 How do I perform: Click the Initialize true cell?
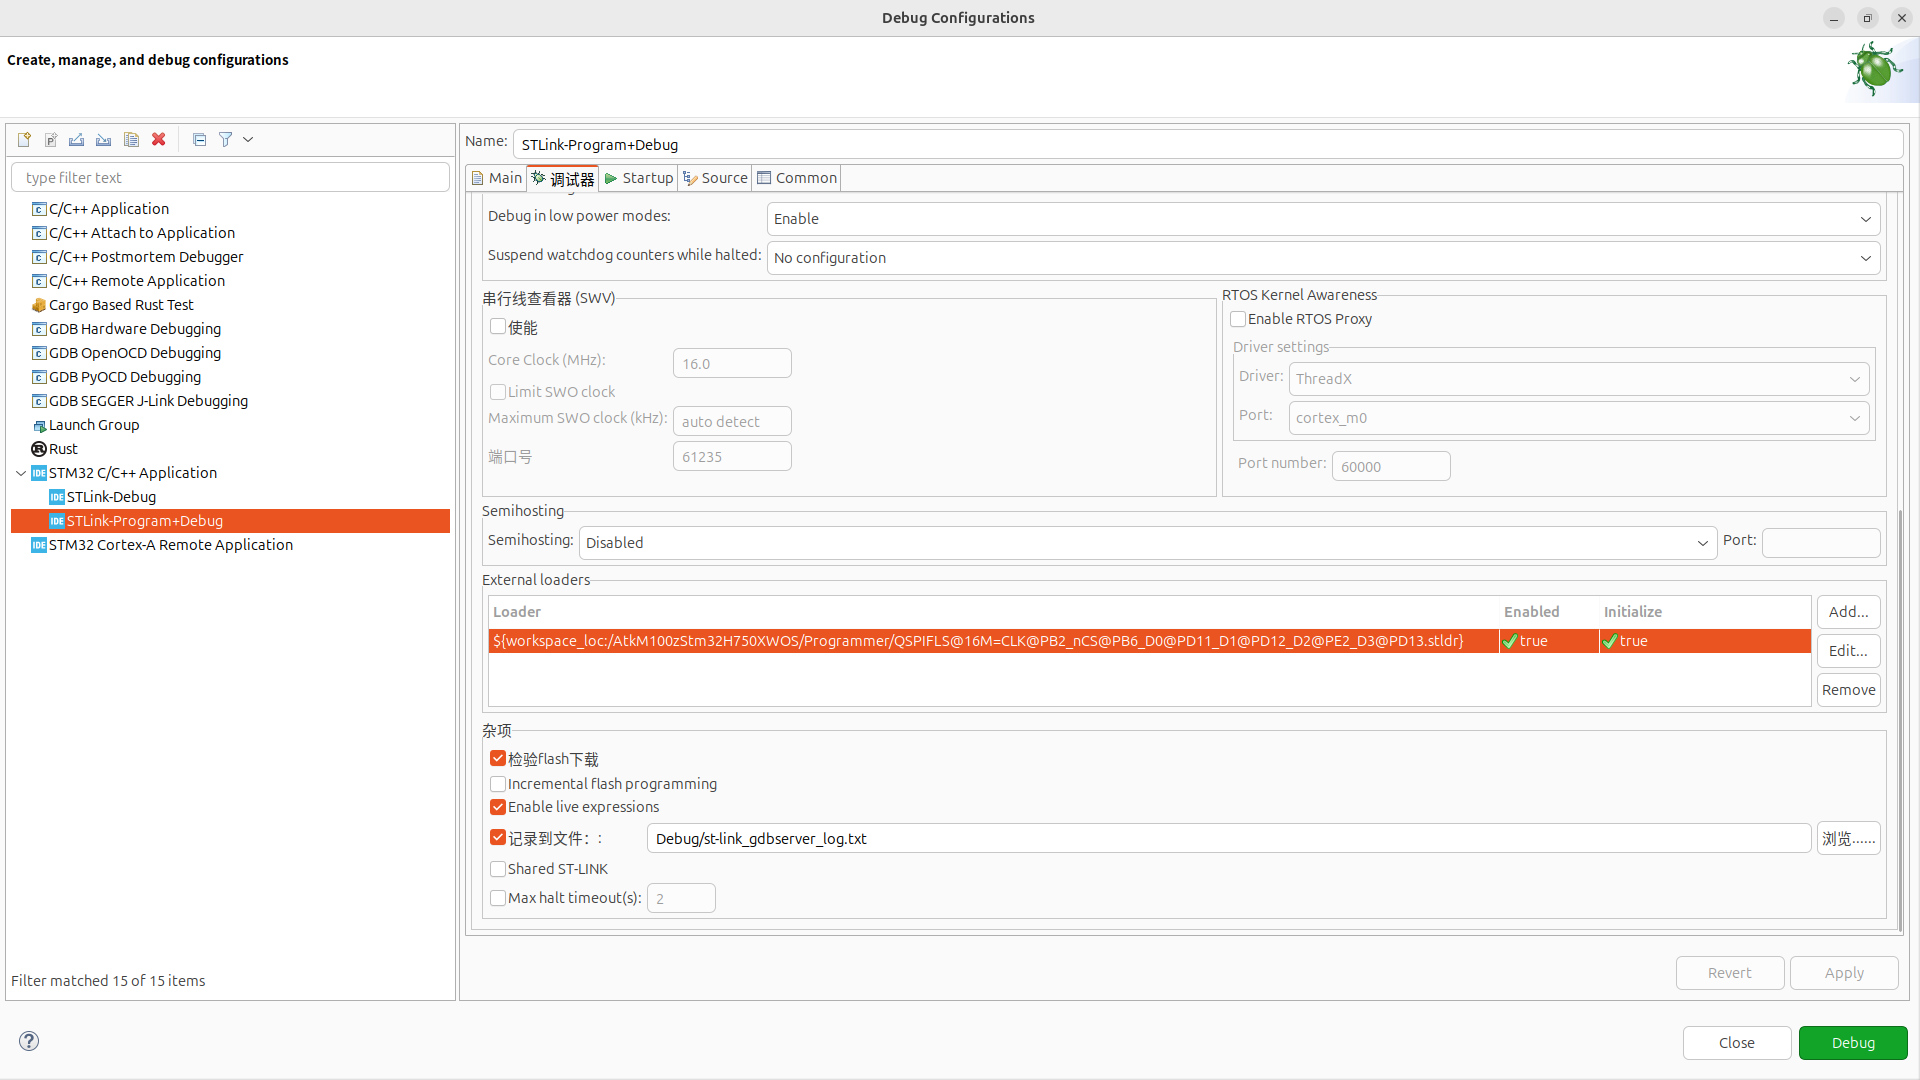(x=1705, y=641)
